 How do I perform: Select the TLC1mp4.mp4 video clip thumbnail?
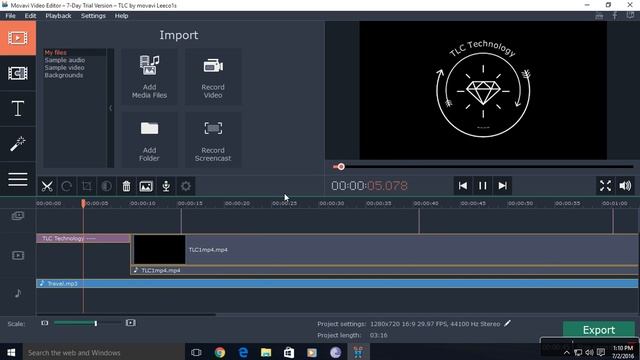(160, 249)
